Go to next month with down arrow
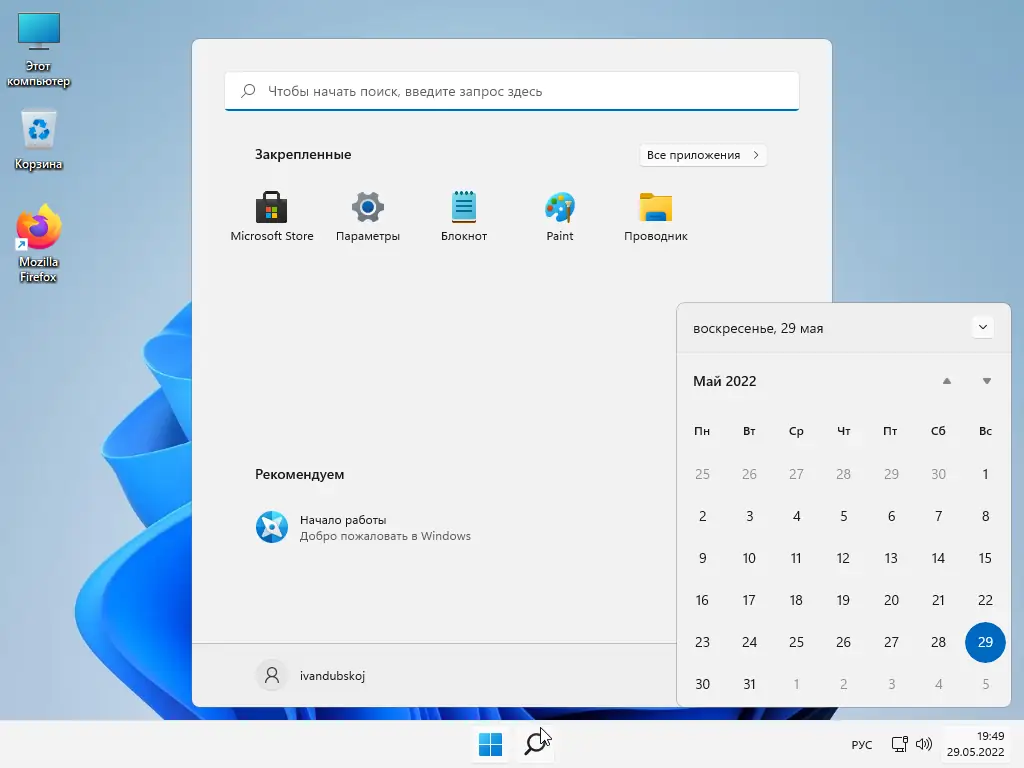This screenshot has height=768, width=1024. click(x=986, y=381)
